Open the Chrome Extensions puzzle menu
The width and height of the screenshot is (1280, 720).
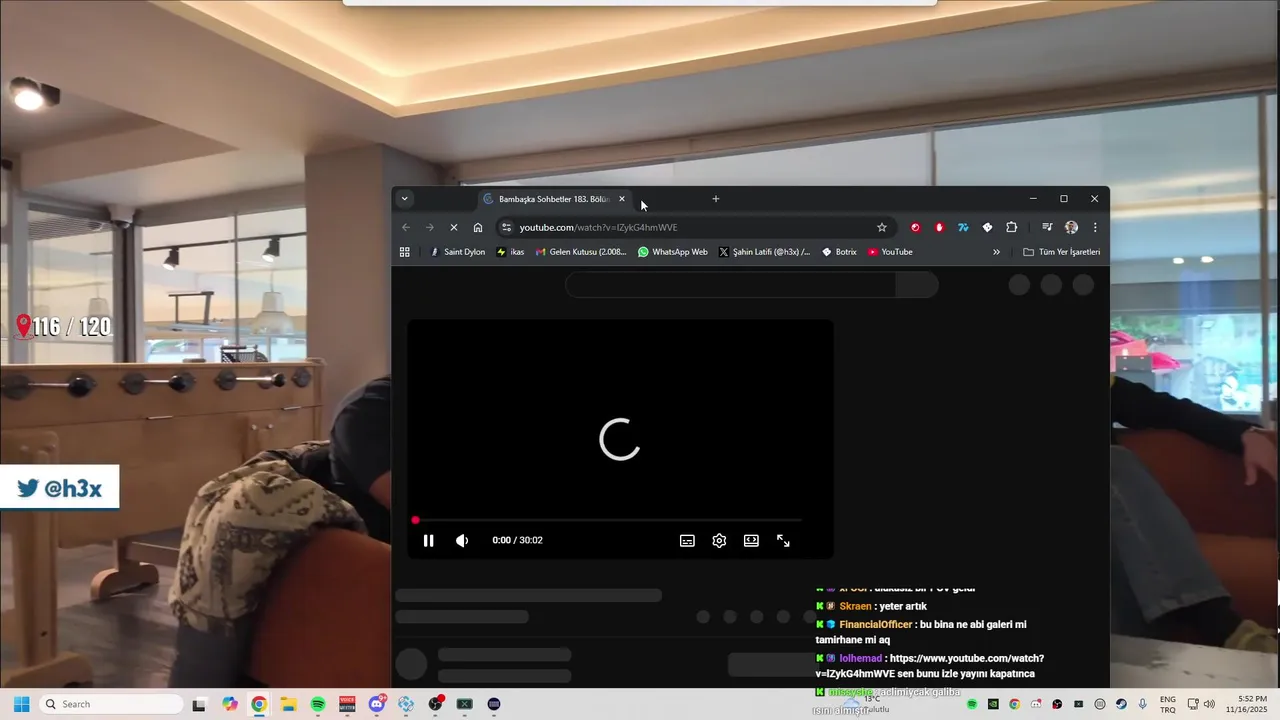[x=1011, y=227]
